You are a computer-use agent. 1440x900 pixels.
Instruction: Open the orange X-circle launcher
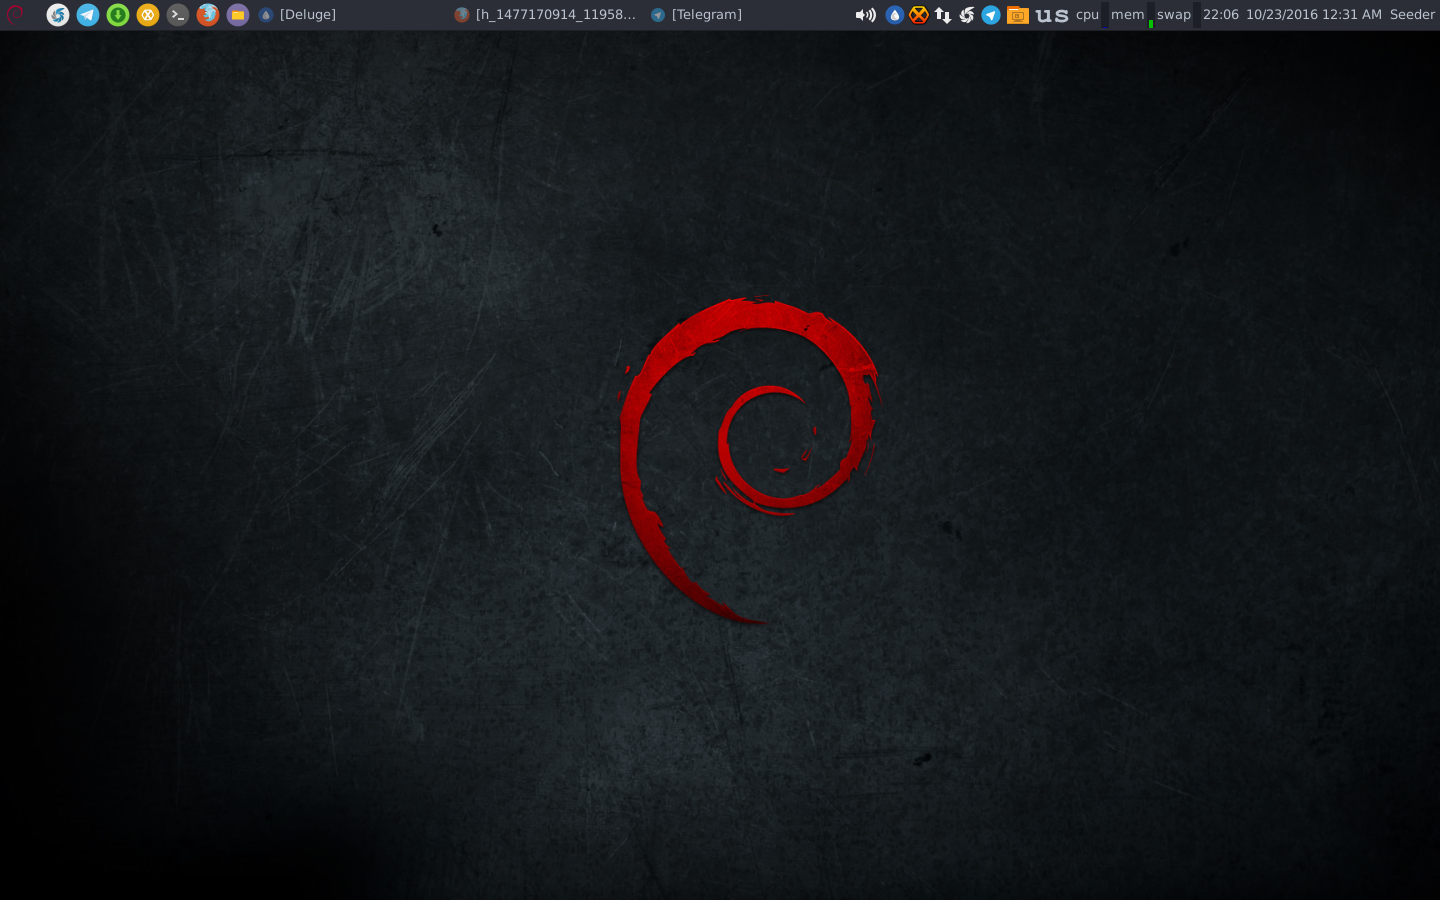click(148, 15)
